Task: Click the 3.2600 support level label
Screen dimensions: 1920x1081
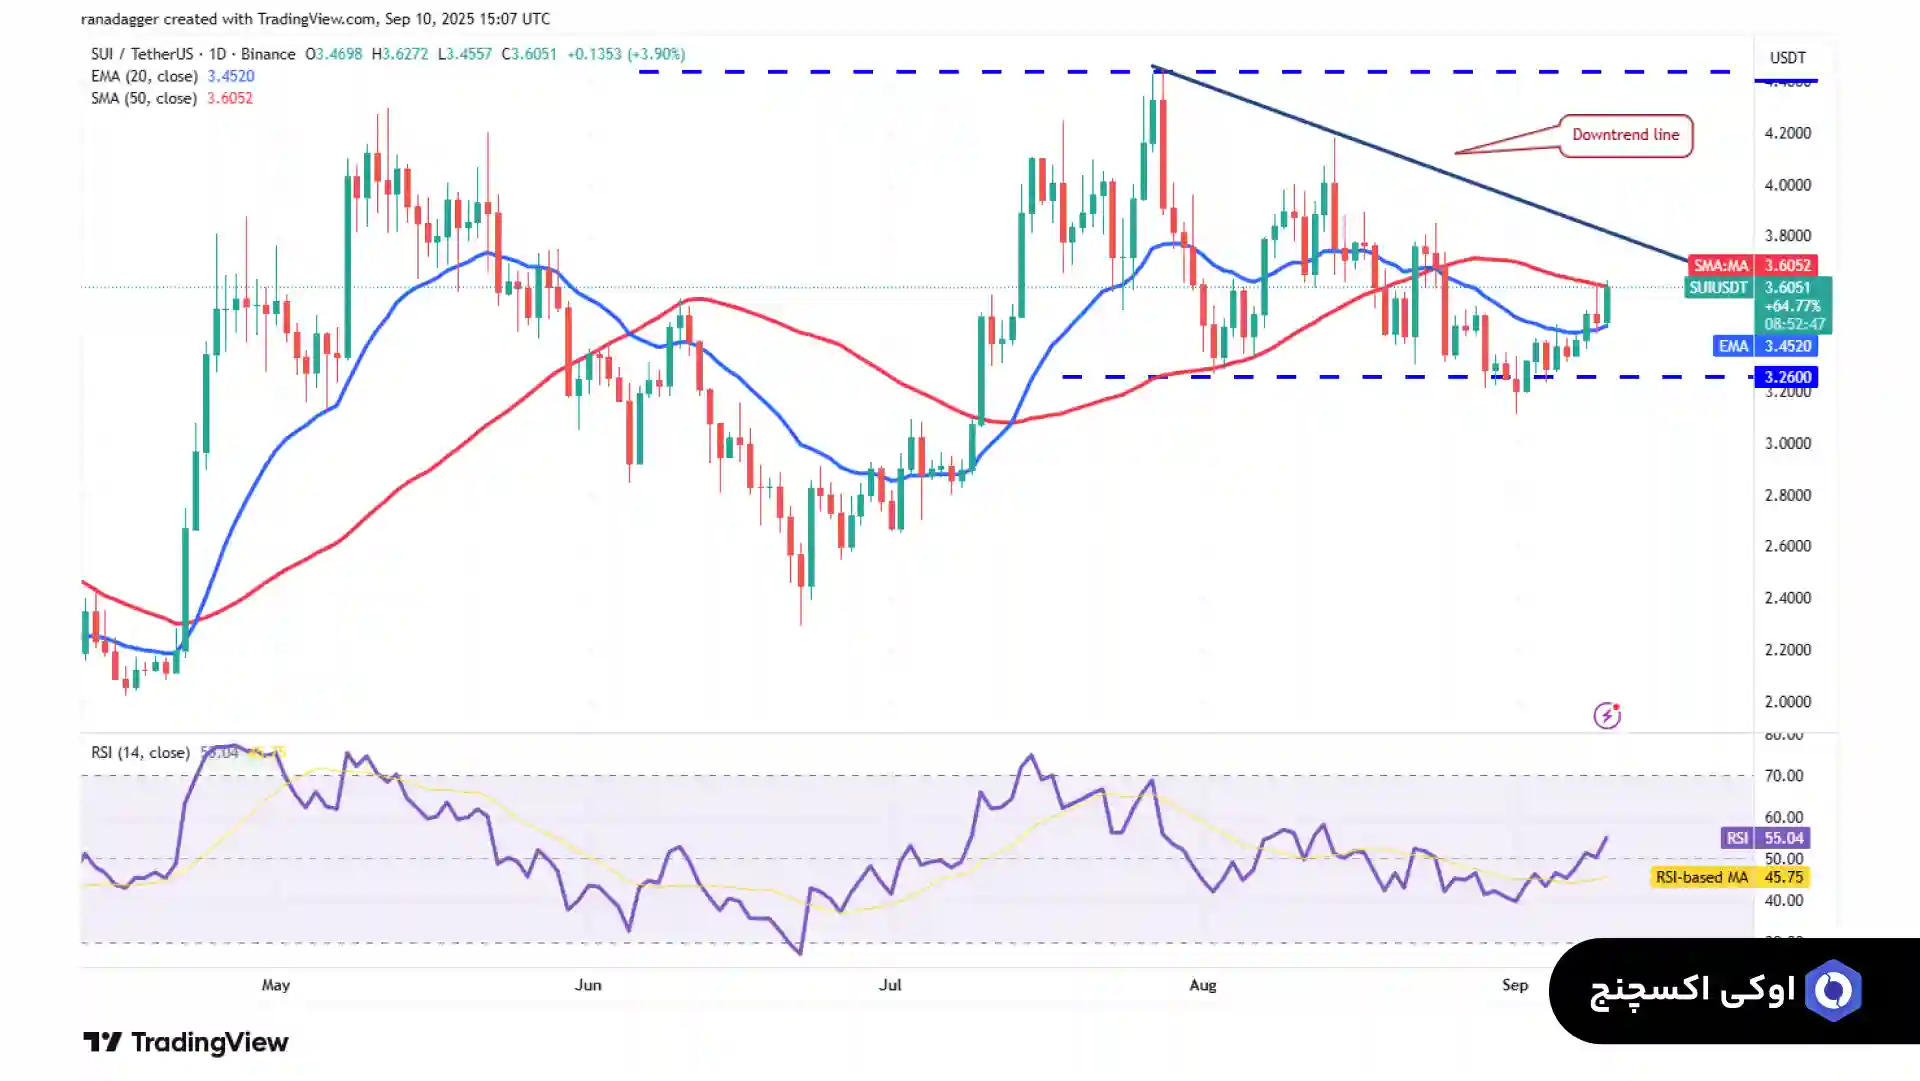Action: coord(1786,377)
